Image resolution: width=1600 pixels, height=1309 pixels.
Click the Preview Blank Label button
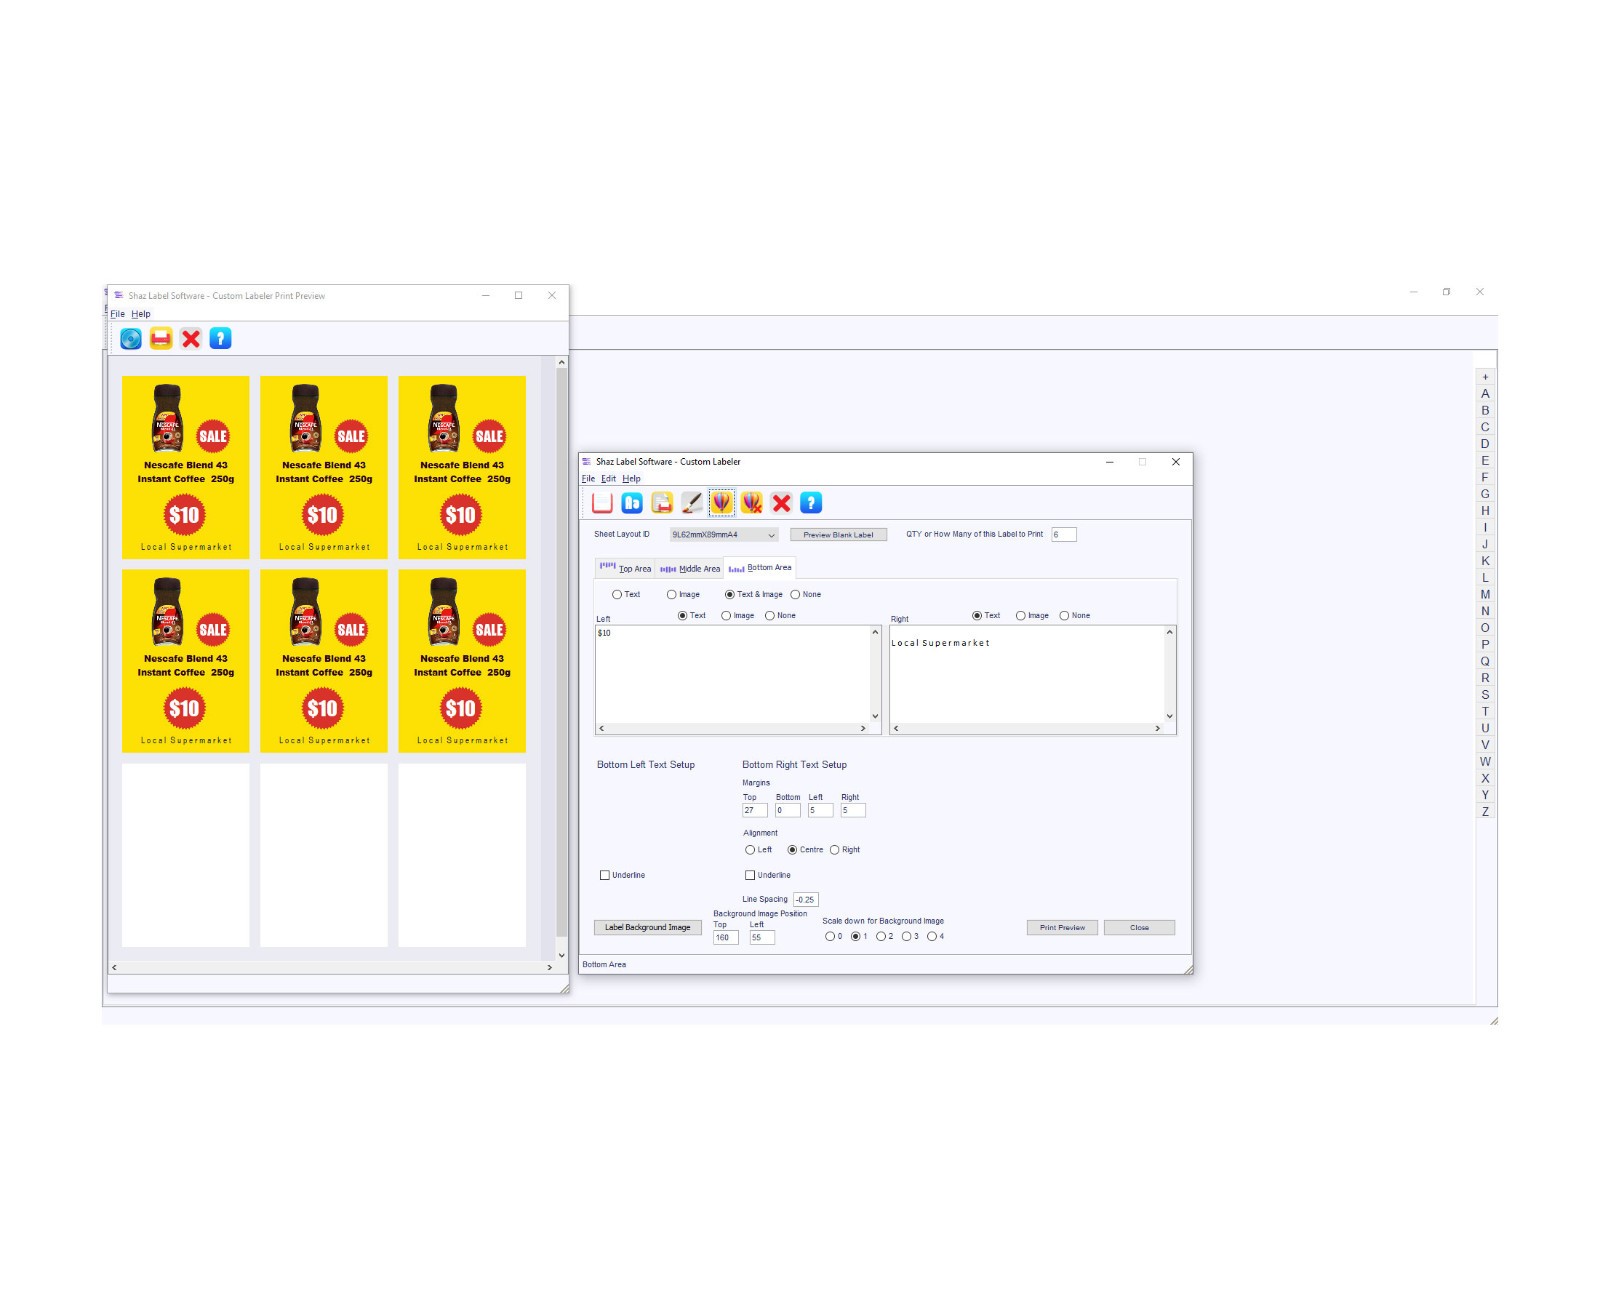[x=838, y=535]
